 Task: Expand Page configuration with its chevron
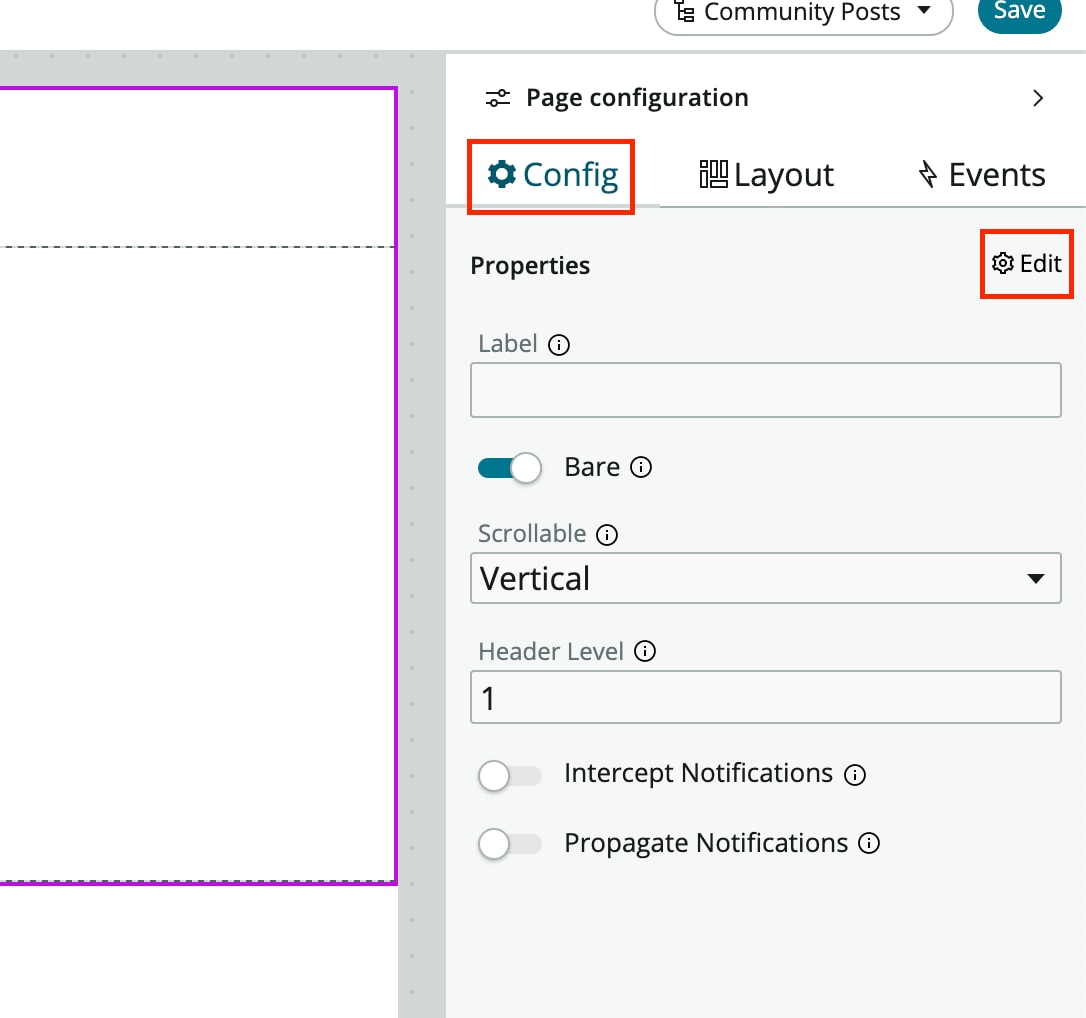pyautogui.click(x=1038, y=97)
